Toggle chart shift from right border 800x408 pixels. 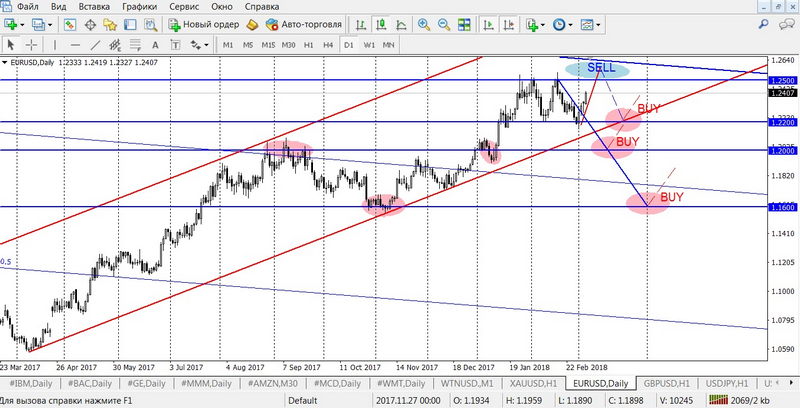click(506, 24)
